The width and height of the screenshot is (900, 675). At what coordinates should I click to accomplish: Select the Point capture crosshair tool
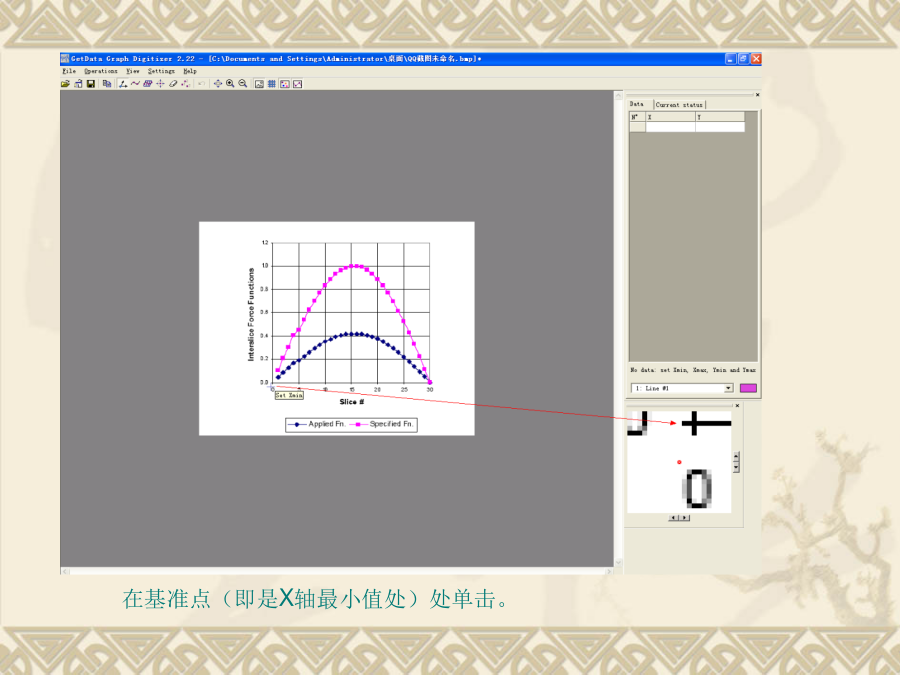coord(160,84)
